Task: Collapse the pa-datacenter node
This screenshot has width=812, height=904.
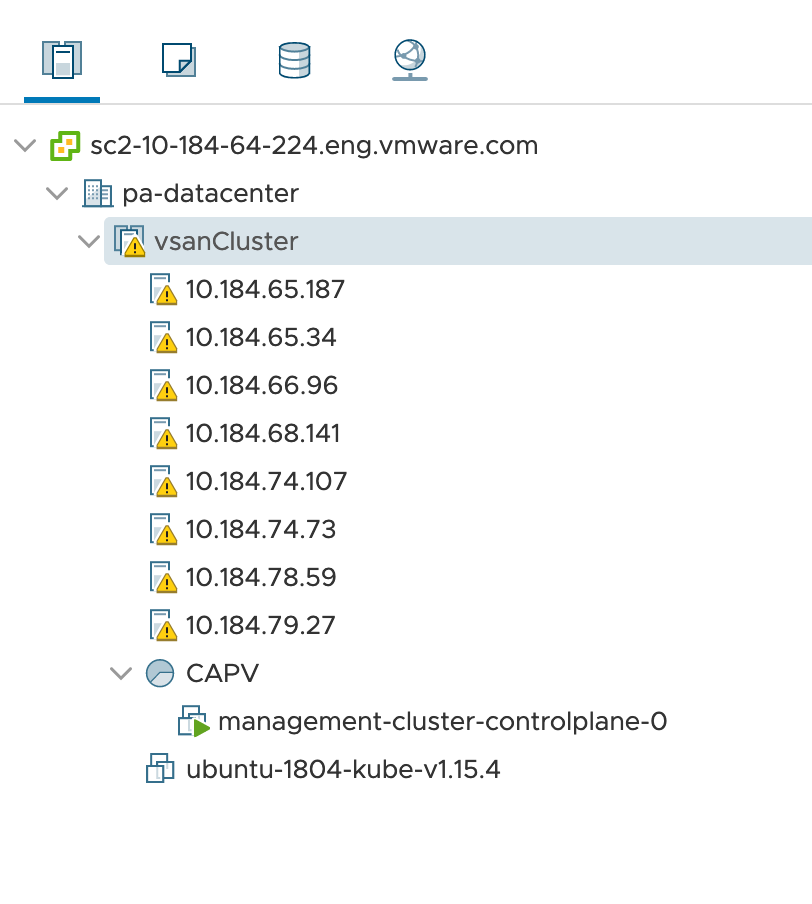Action: [56, 193]
